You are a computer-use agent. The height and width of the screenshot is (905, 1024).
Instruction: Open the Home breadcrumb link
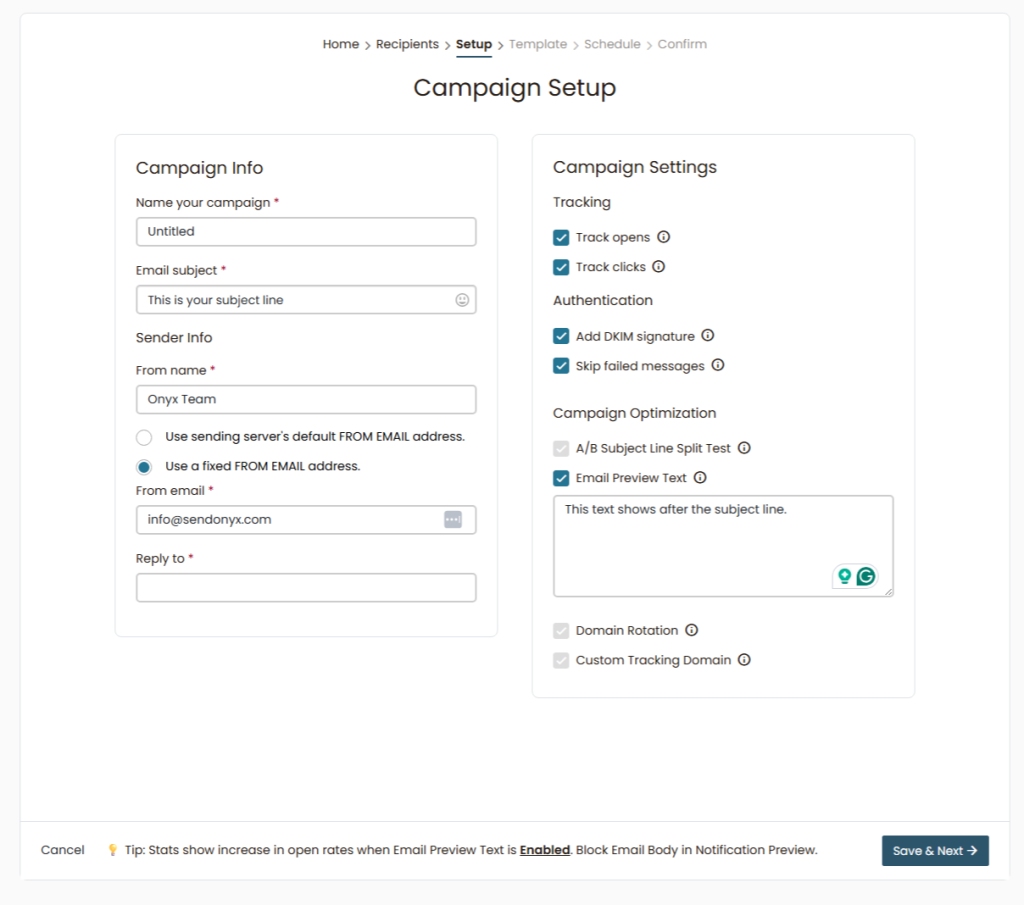[x=340, y=44]
